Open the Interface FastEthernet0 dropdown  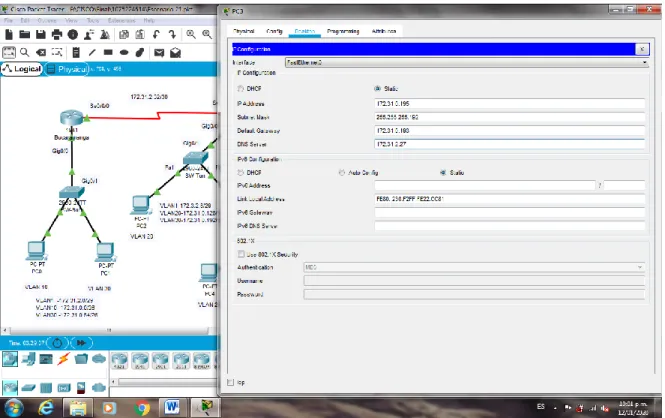[x=467, y=62]
